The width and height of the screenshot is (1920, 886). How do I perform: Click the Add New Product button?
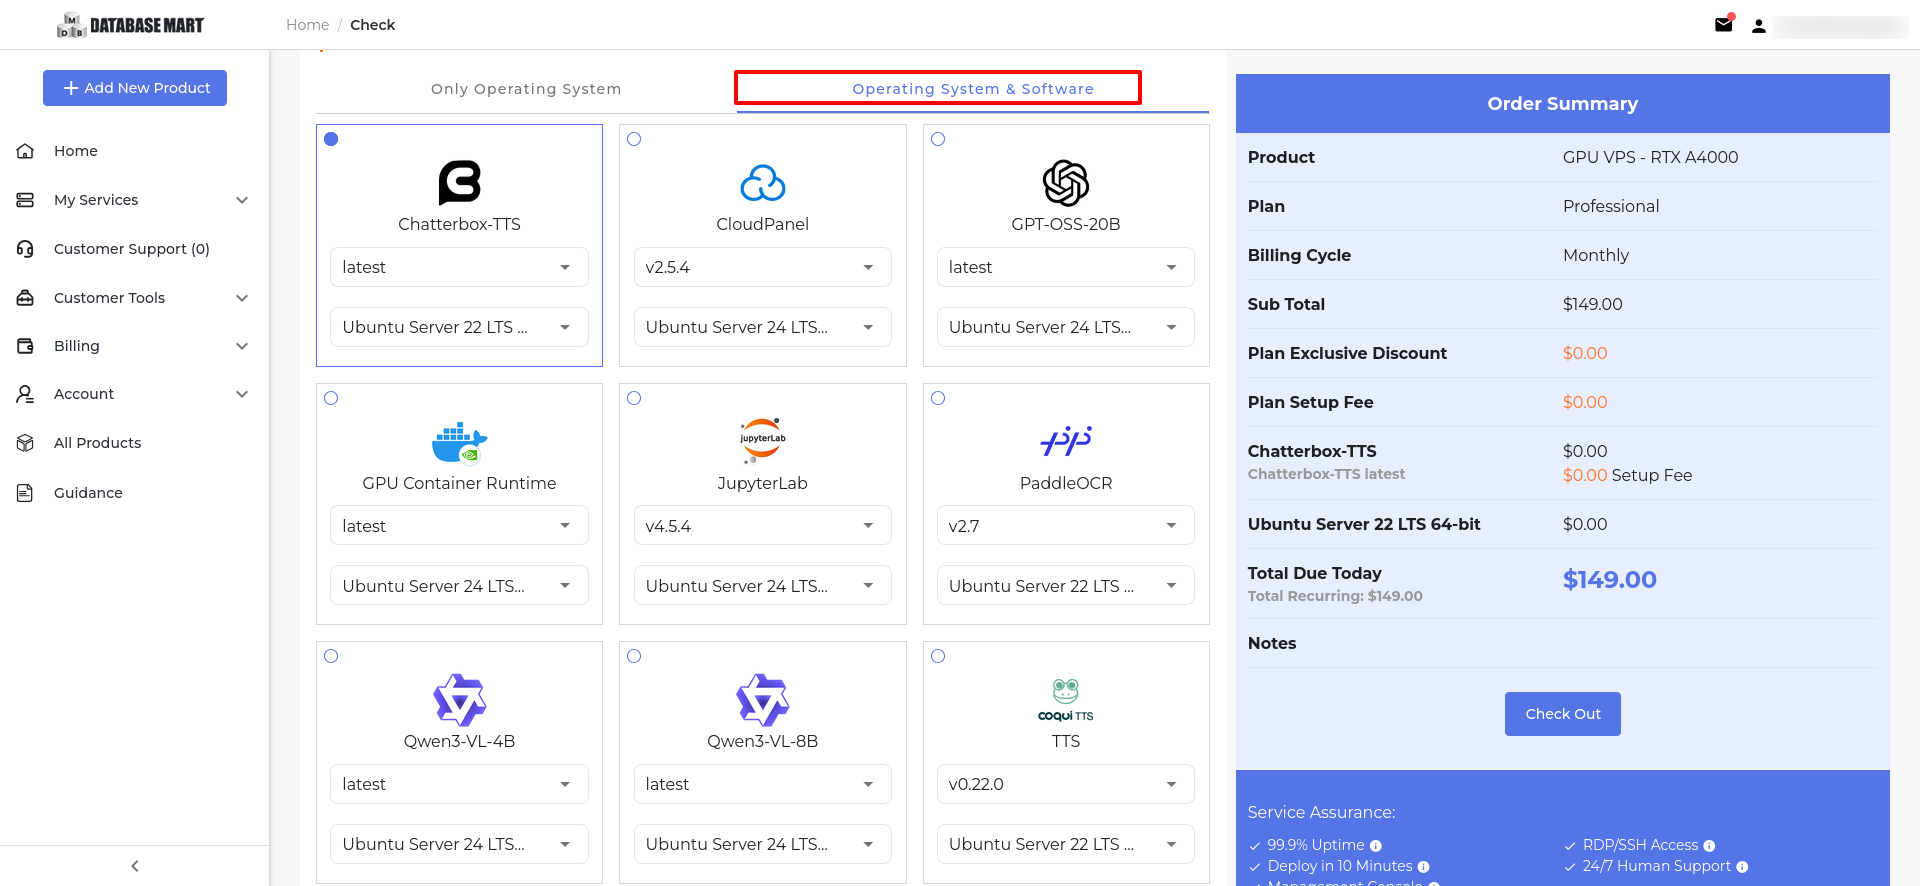pyautogui.click(x=135, y=88)
